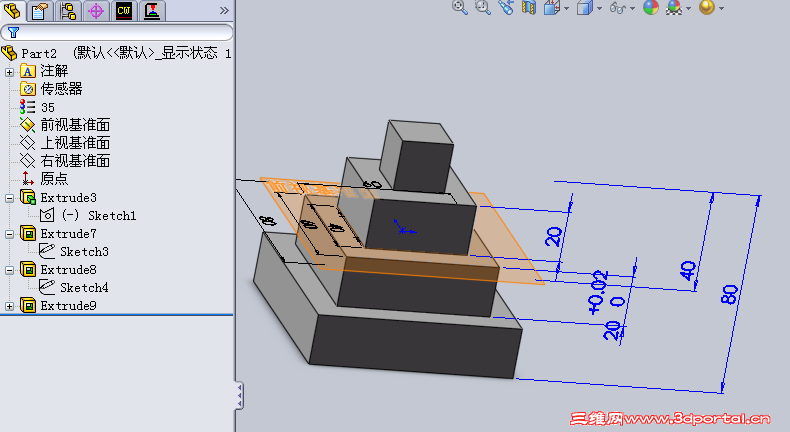The image size is (790, 432).
Task: Collapse the Extrude8 feature node
Action: tap(9, 270)
